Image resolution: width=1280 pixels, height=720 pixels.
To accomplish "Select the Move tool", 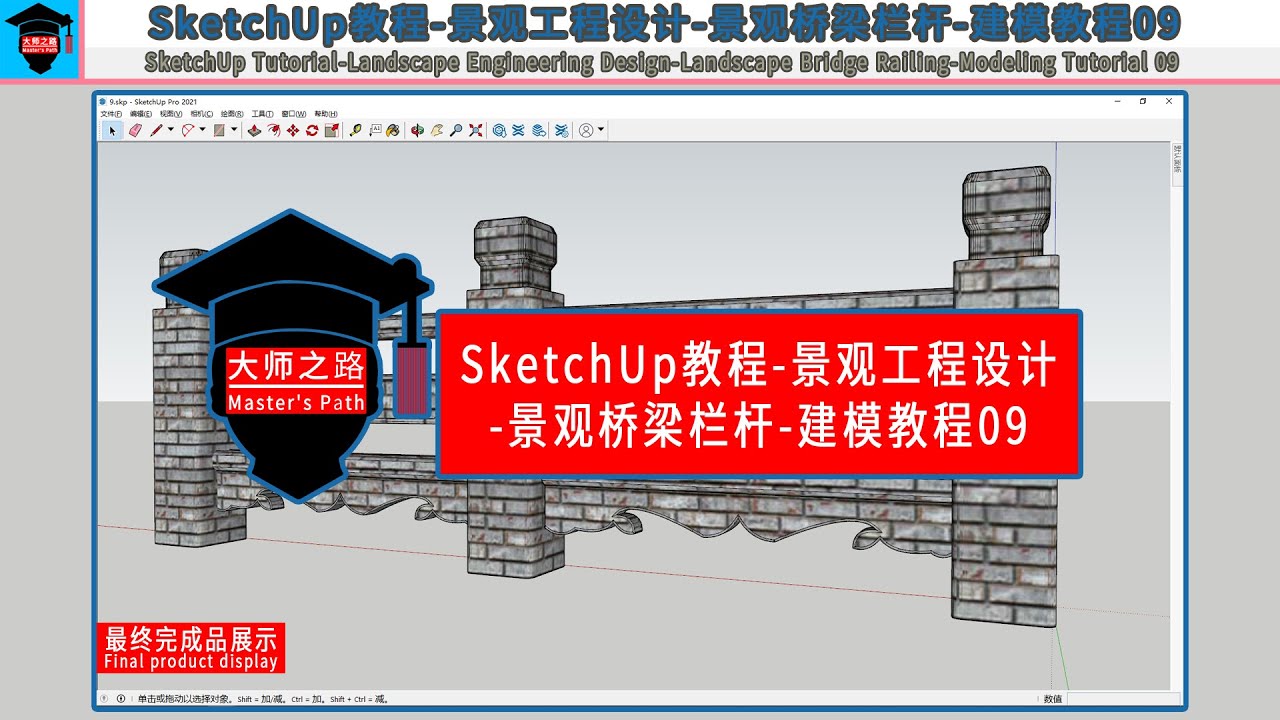I will pyautogui.click(x=293, y=130).
